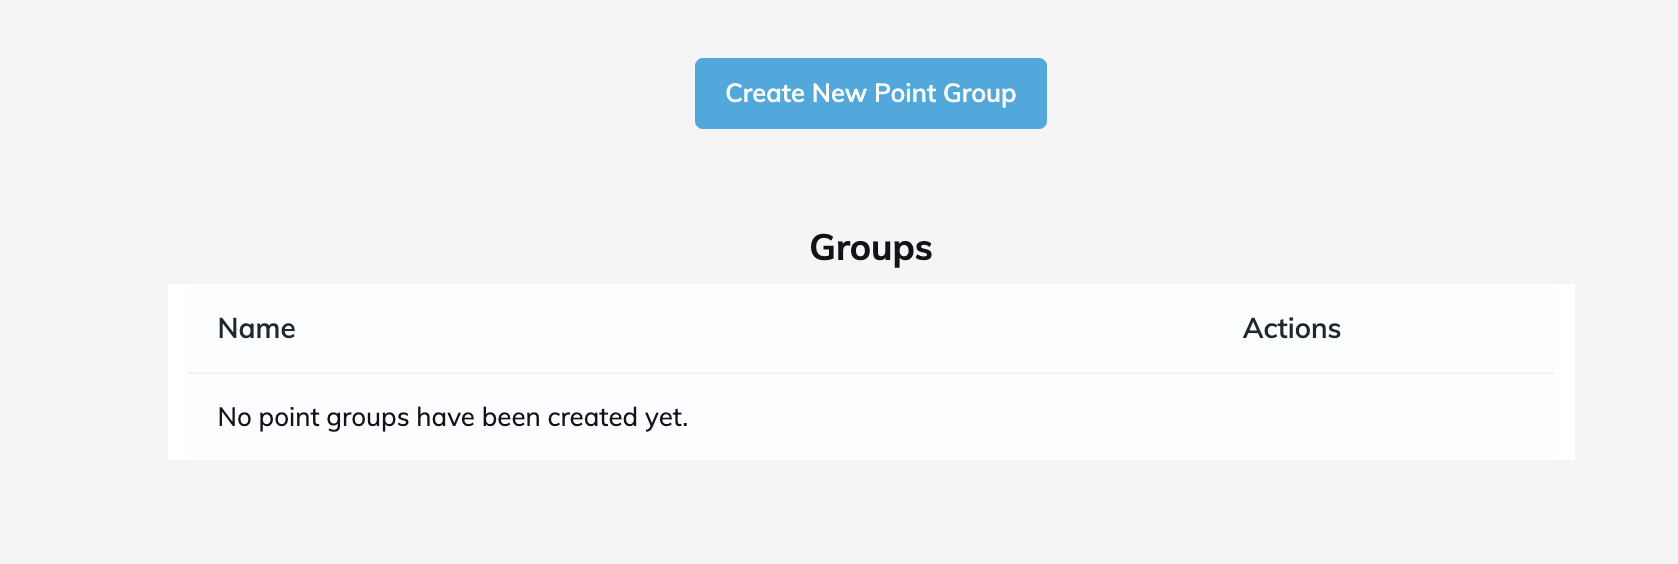1678x564 pixels.
Task: Click the word 'Actions' in table header
Action: pos(1291,329)
